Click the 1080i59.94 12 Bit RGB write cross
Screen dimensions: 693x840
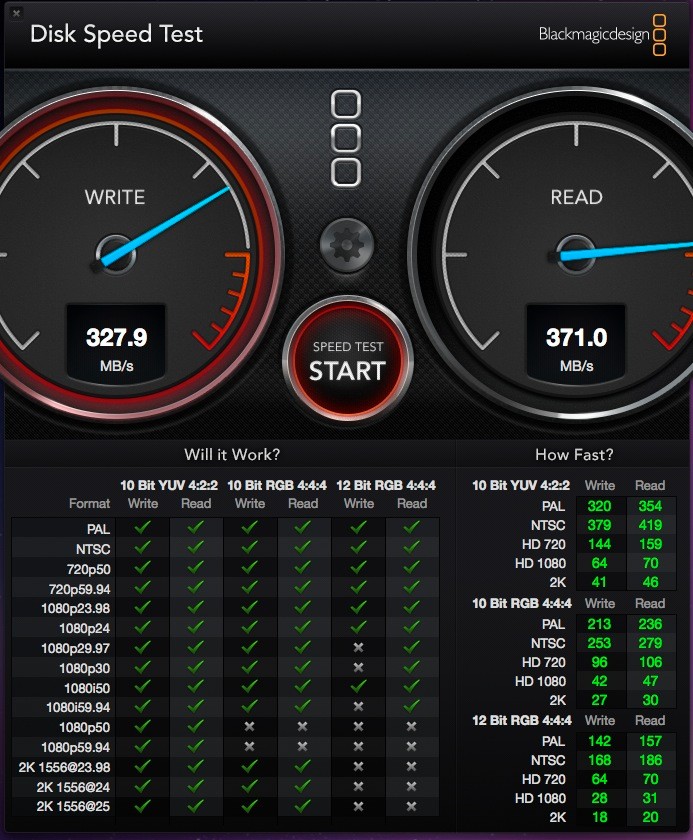(358, 707)
